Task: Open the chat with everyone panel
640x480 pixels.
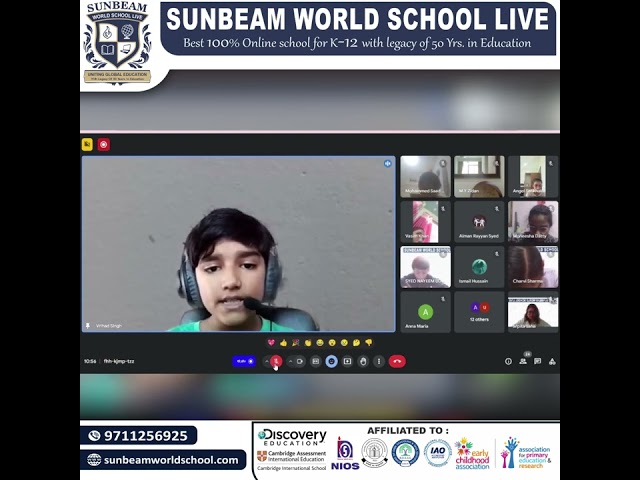Action: (538, 362)
